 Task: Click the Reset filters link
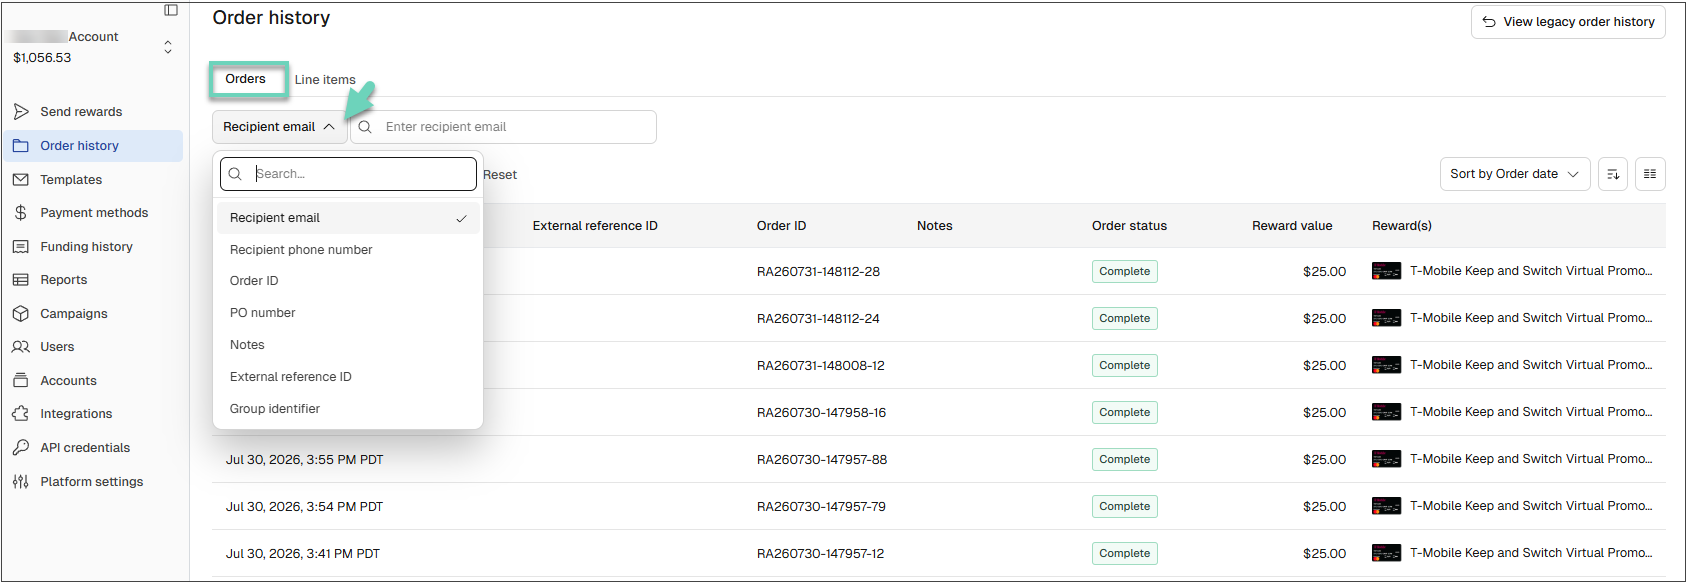click(500, 175)
